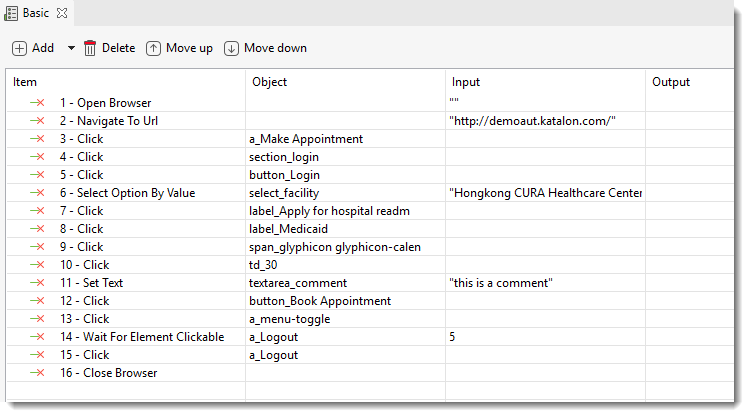Viewport: 749px width, 417px height.
Task: Click the "this is a comment" input cell
Action: [500, 283]
